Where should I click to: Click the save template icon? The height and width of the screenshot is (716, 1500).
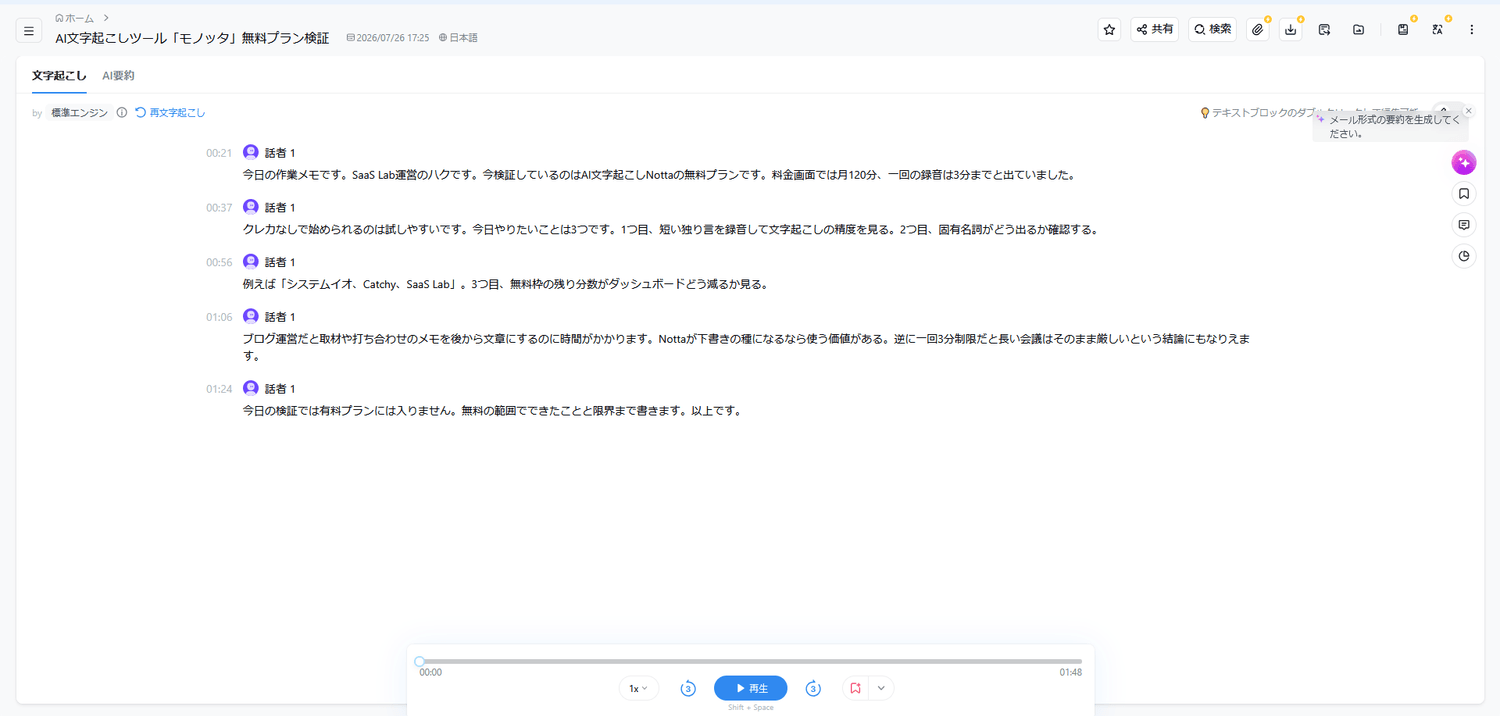(1403, 30)
